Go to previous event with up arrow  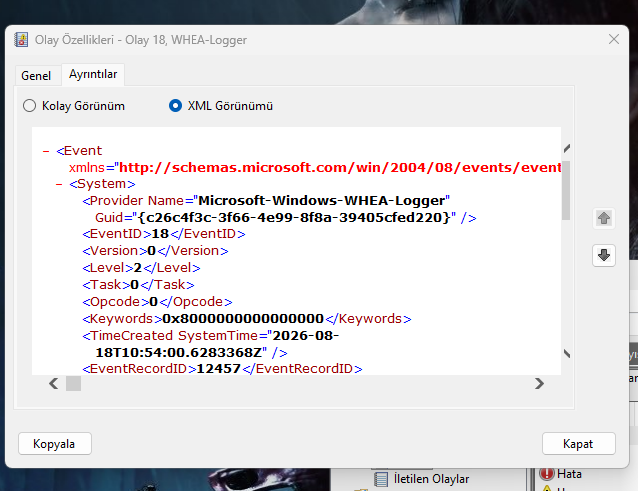604,218
